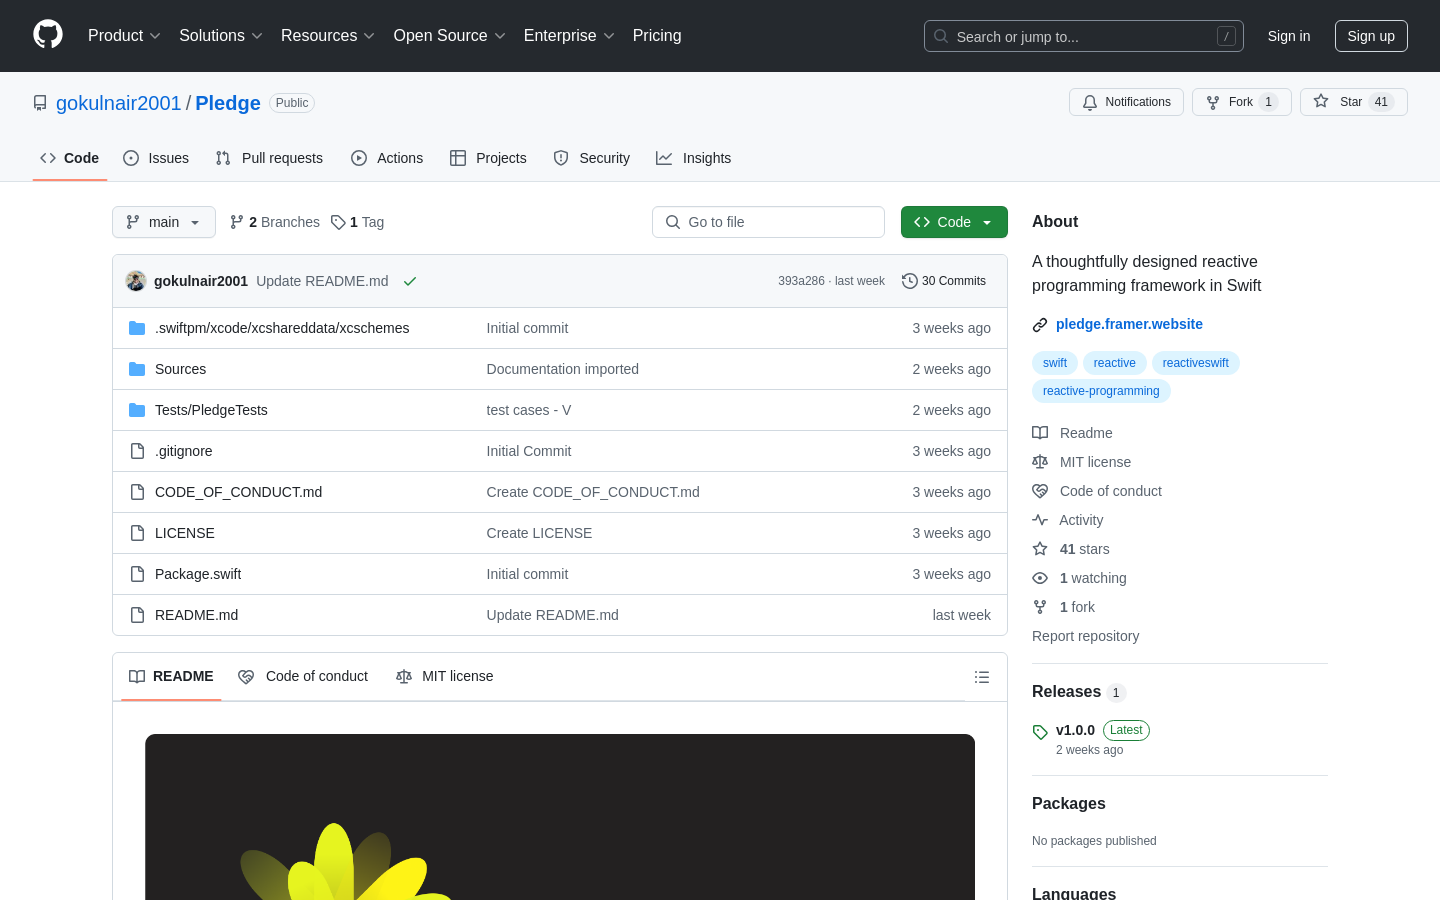
Task: Open the 'Documentation imported' commit message
Action: tap(563, 369)
